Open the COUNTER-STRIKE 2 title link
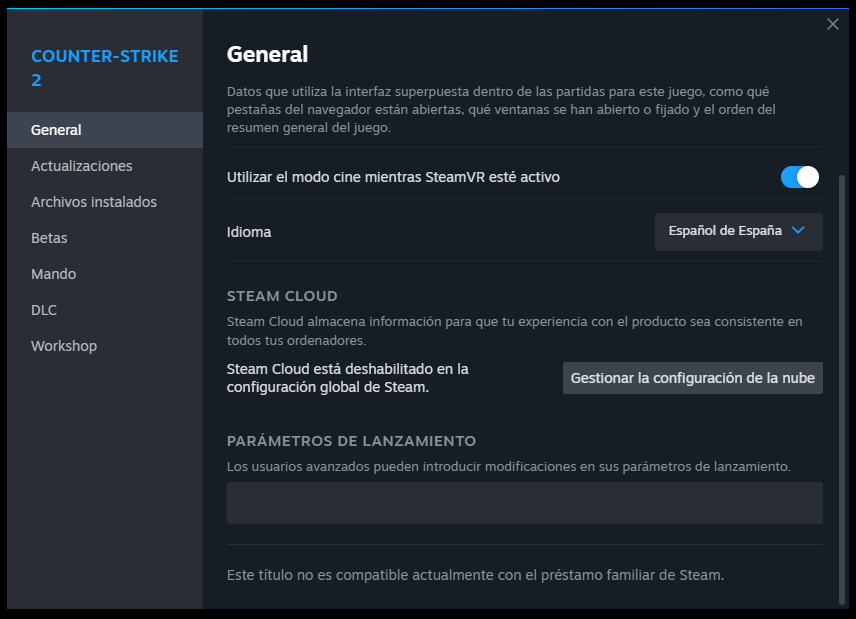 click(104, 67)
